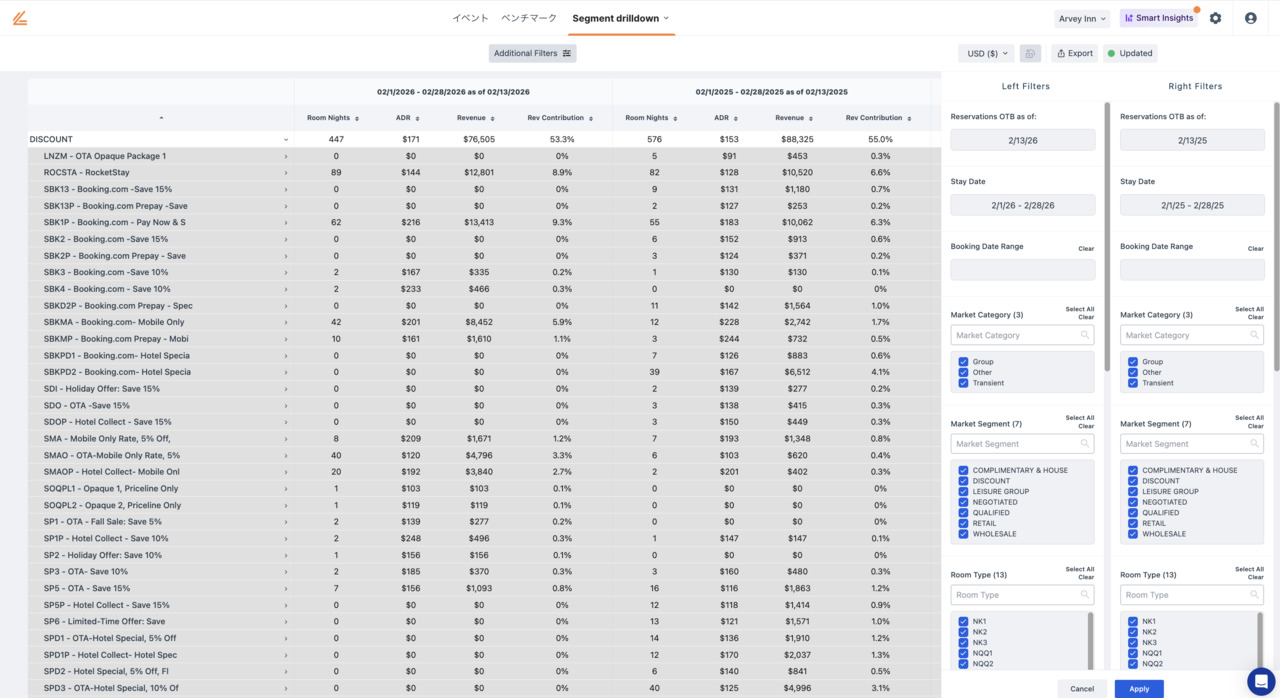
Task: Click the chat support bubble icon
Action: (1260, 680)
